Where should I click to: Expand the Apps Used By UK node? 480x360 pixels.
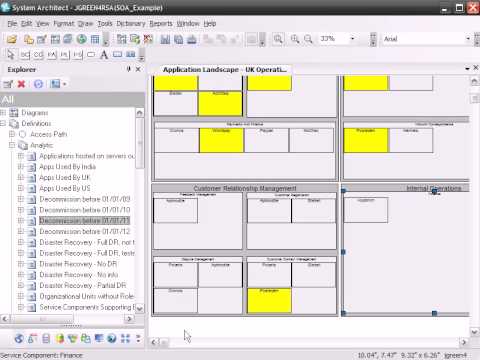tap(21, 177)
